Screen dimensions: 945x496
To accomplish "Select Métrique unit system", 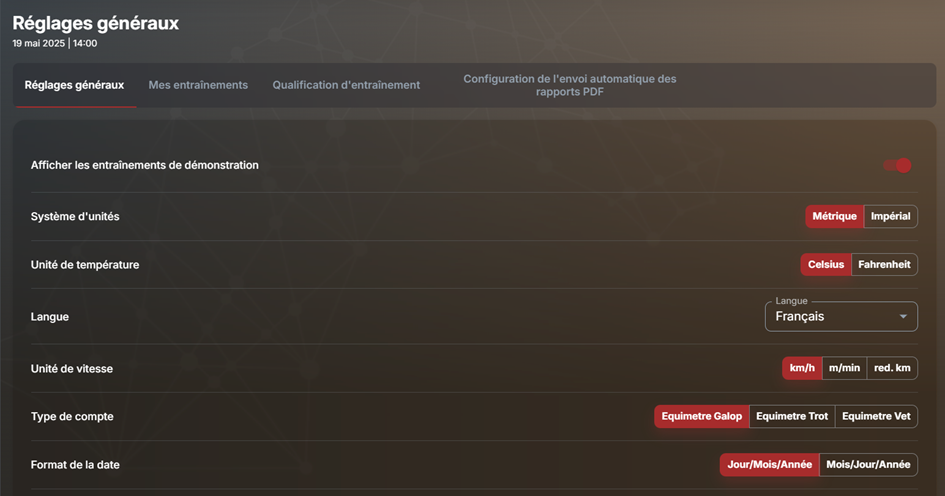I will [x=834, y=216].
